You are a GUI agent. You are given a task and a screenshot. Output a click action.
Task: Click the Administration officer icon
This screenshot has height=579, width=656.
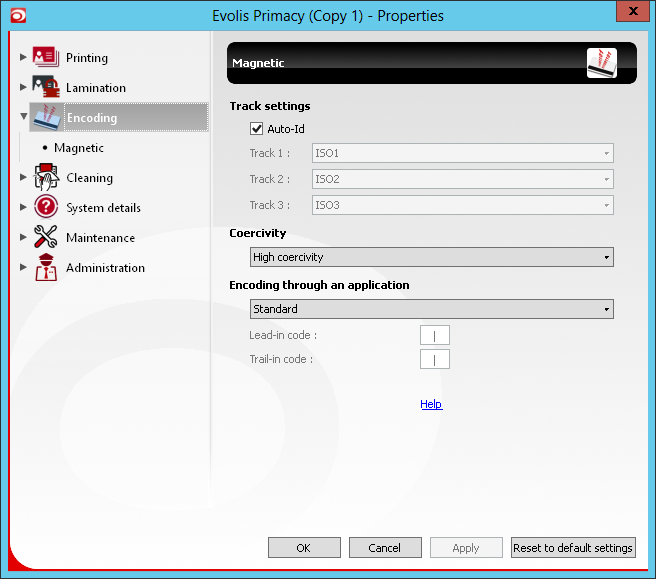click(x=46, y=267)
